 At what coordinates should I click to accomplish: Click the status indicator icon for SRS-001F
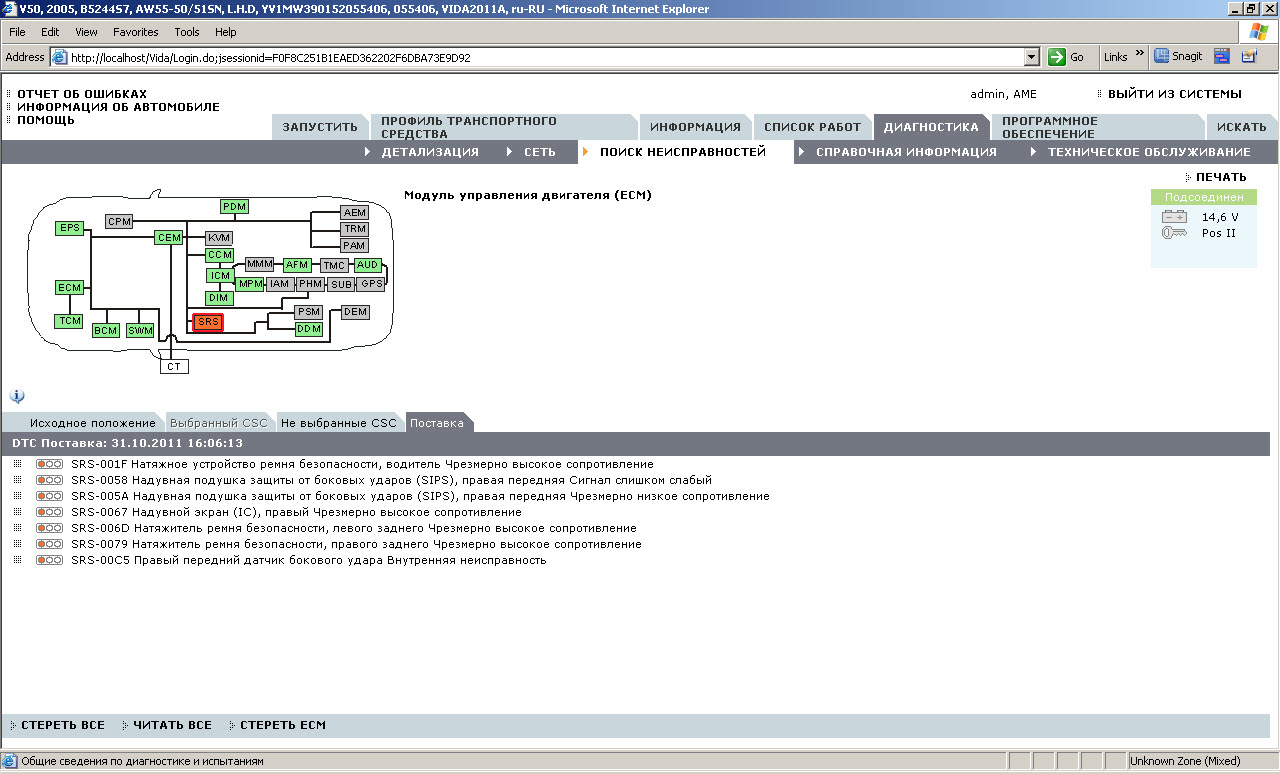click(x=49, y=464)
